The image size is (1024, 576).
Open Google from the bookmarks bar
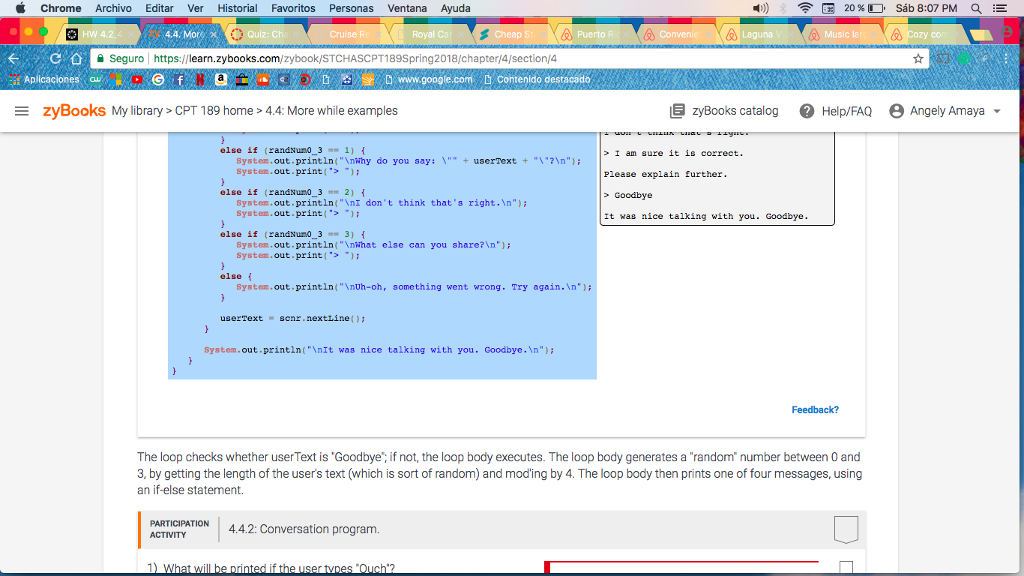tap(157, 80)
